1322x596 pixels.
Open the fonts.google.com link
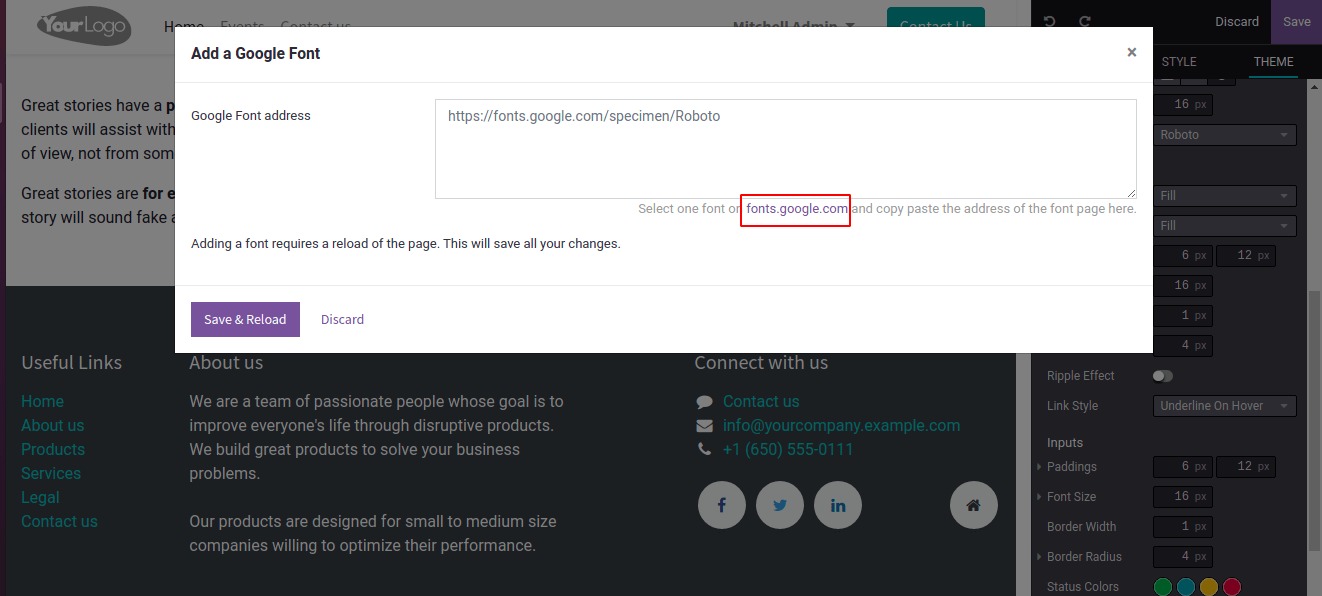(x=796, y=209)
